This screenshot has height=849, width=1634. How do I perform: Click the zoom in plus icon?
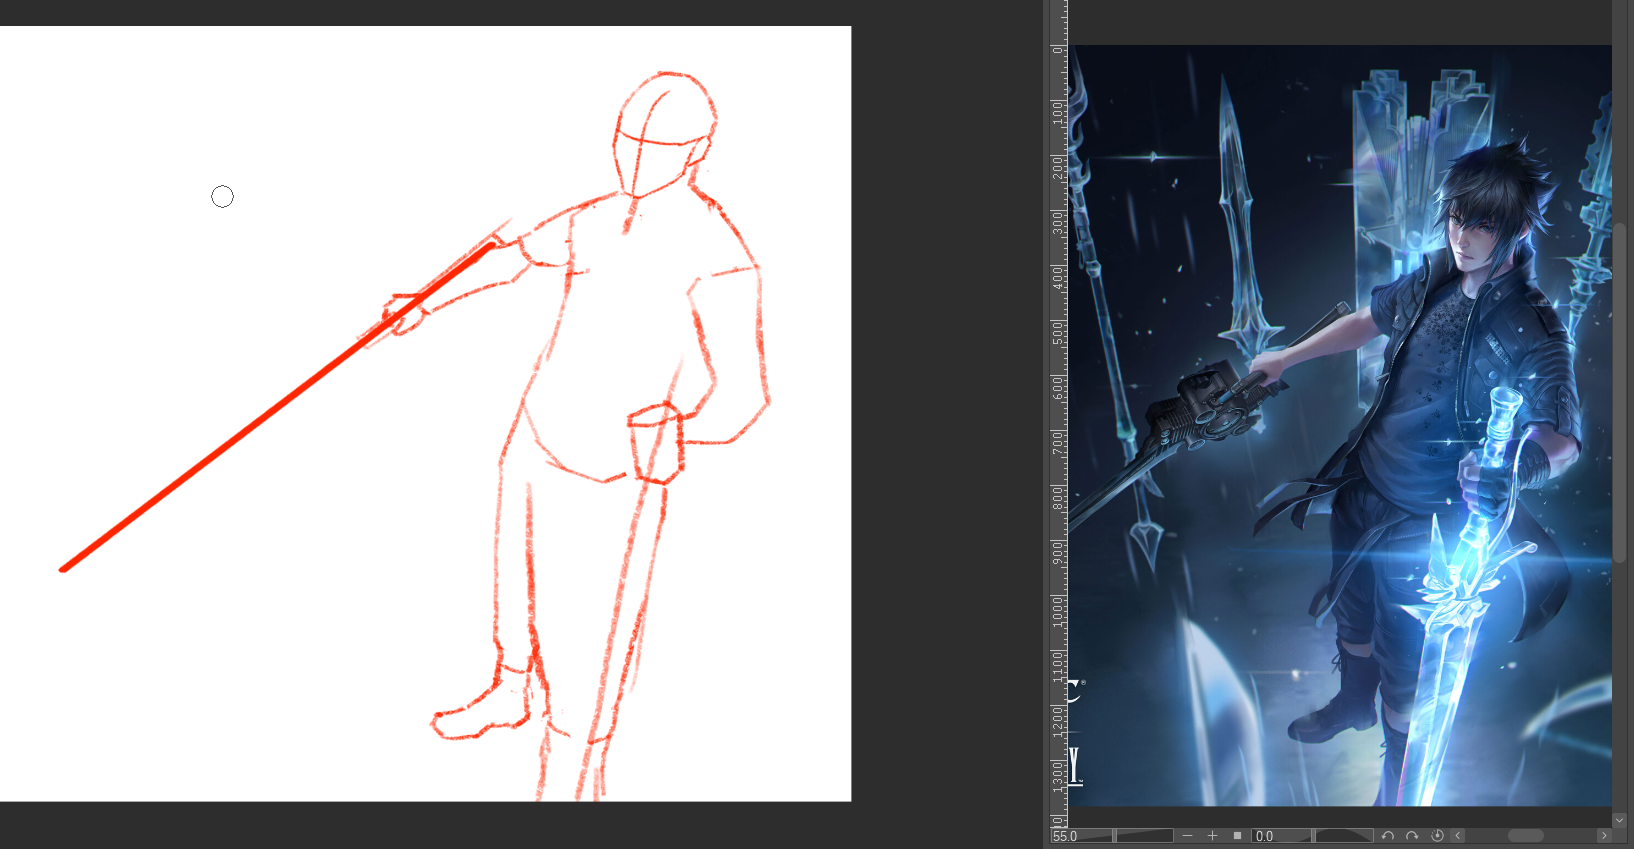click(1212, 836)
